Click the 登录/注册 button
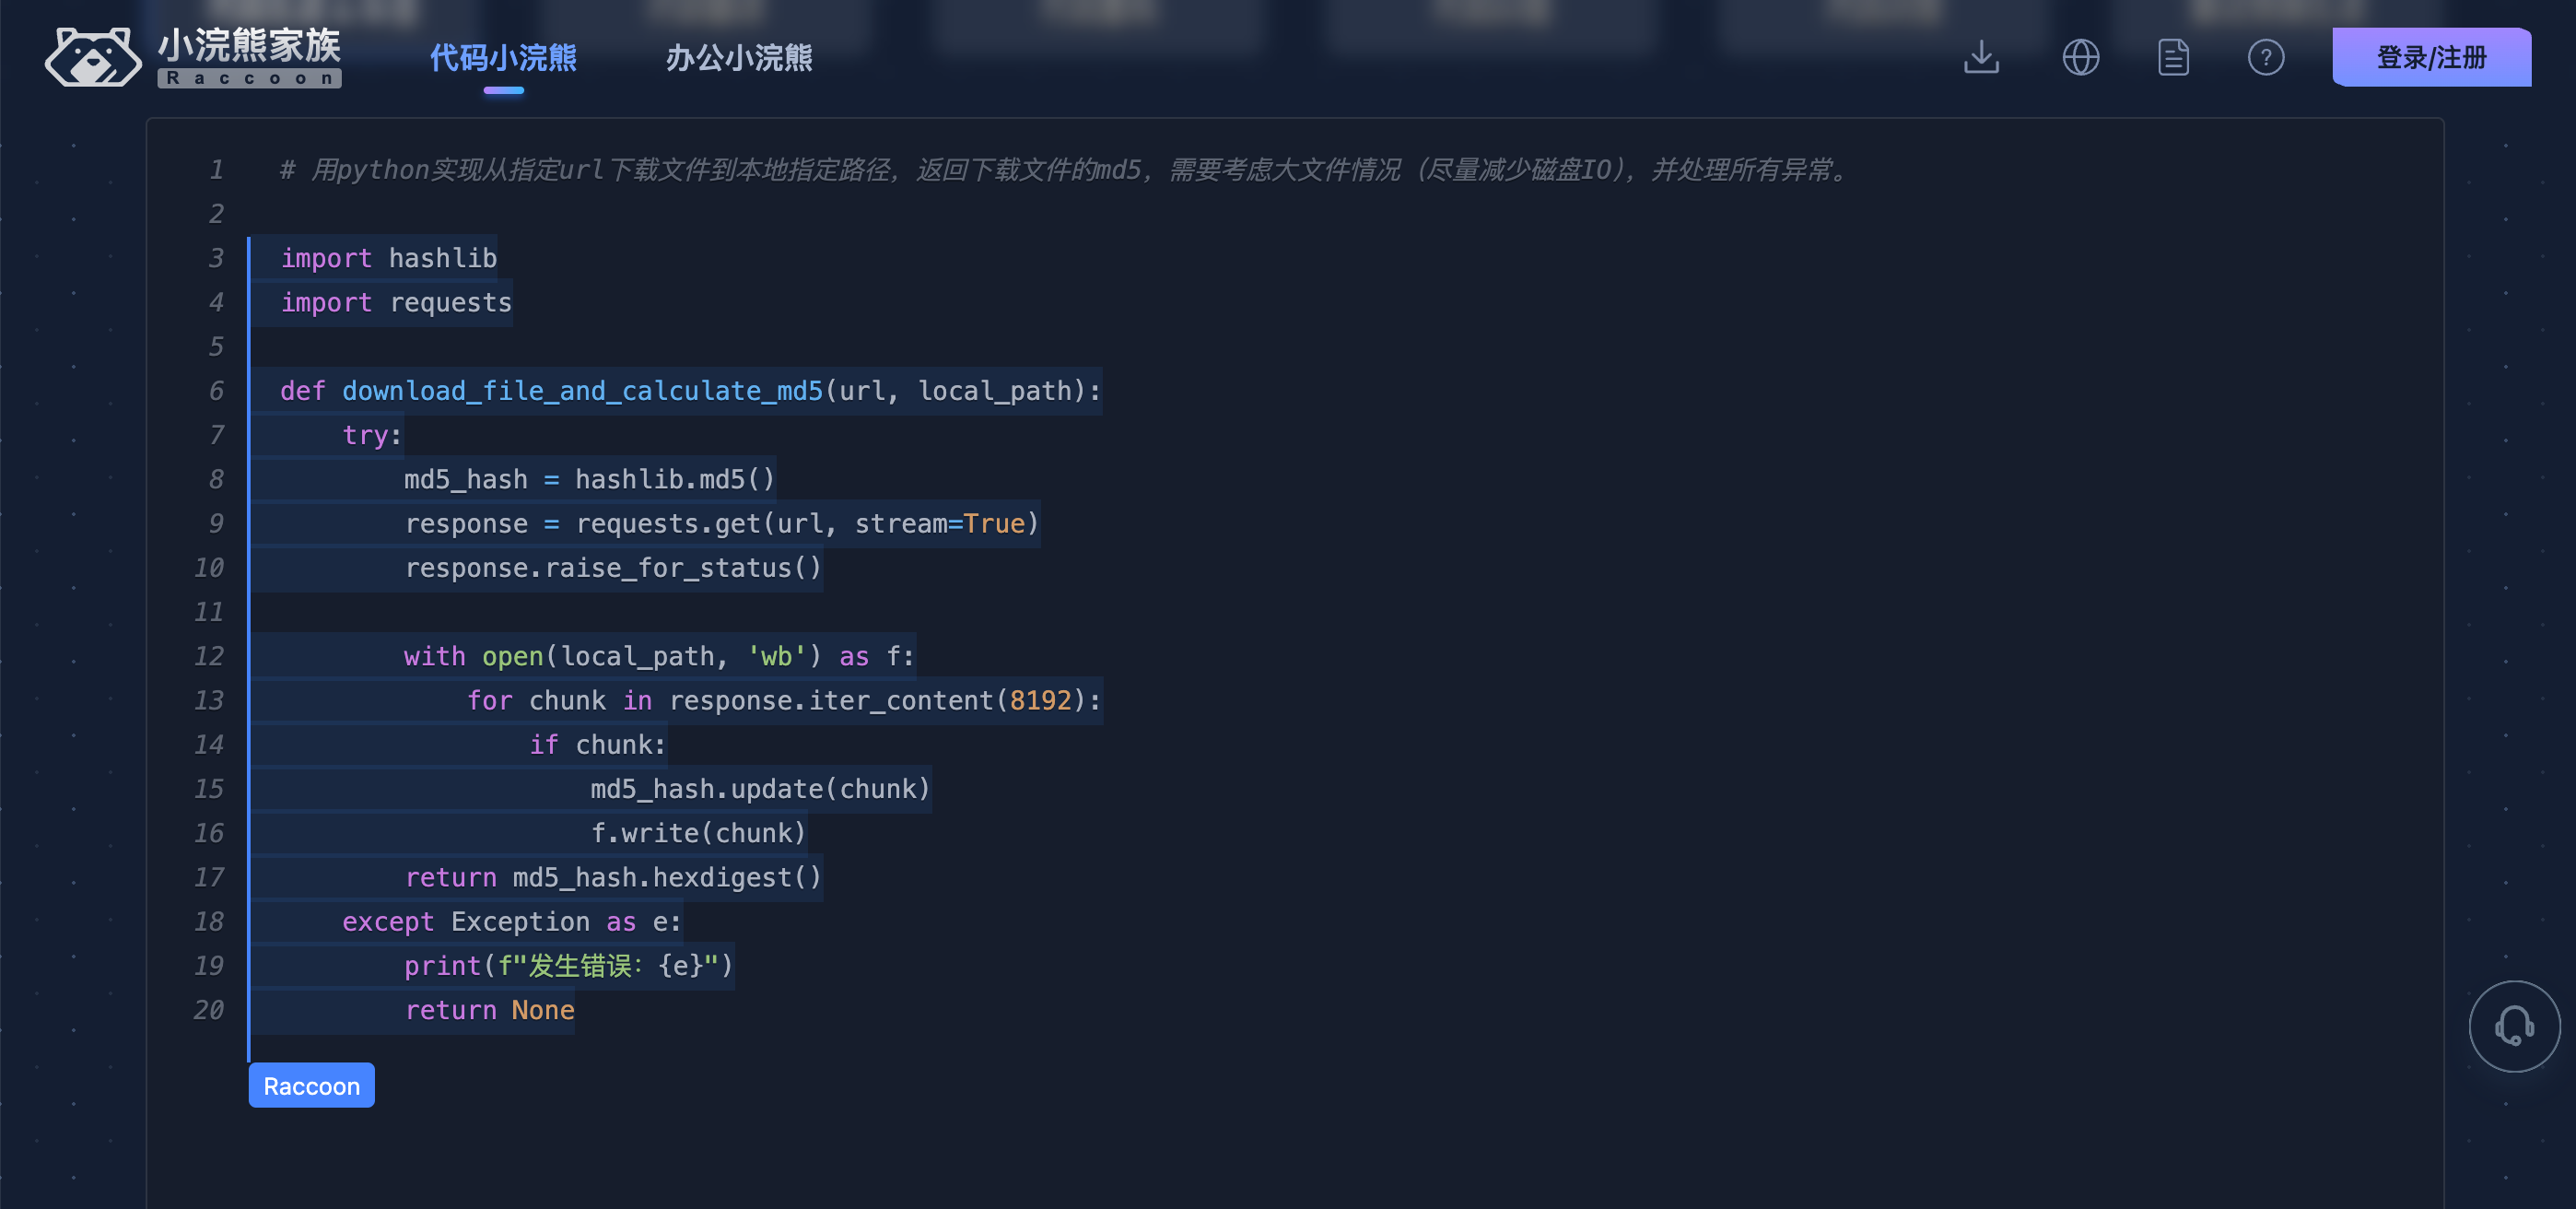 (x=2431, y=57)
